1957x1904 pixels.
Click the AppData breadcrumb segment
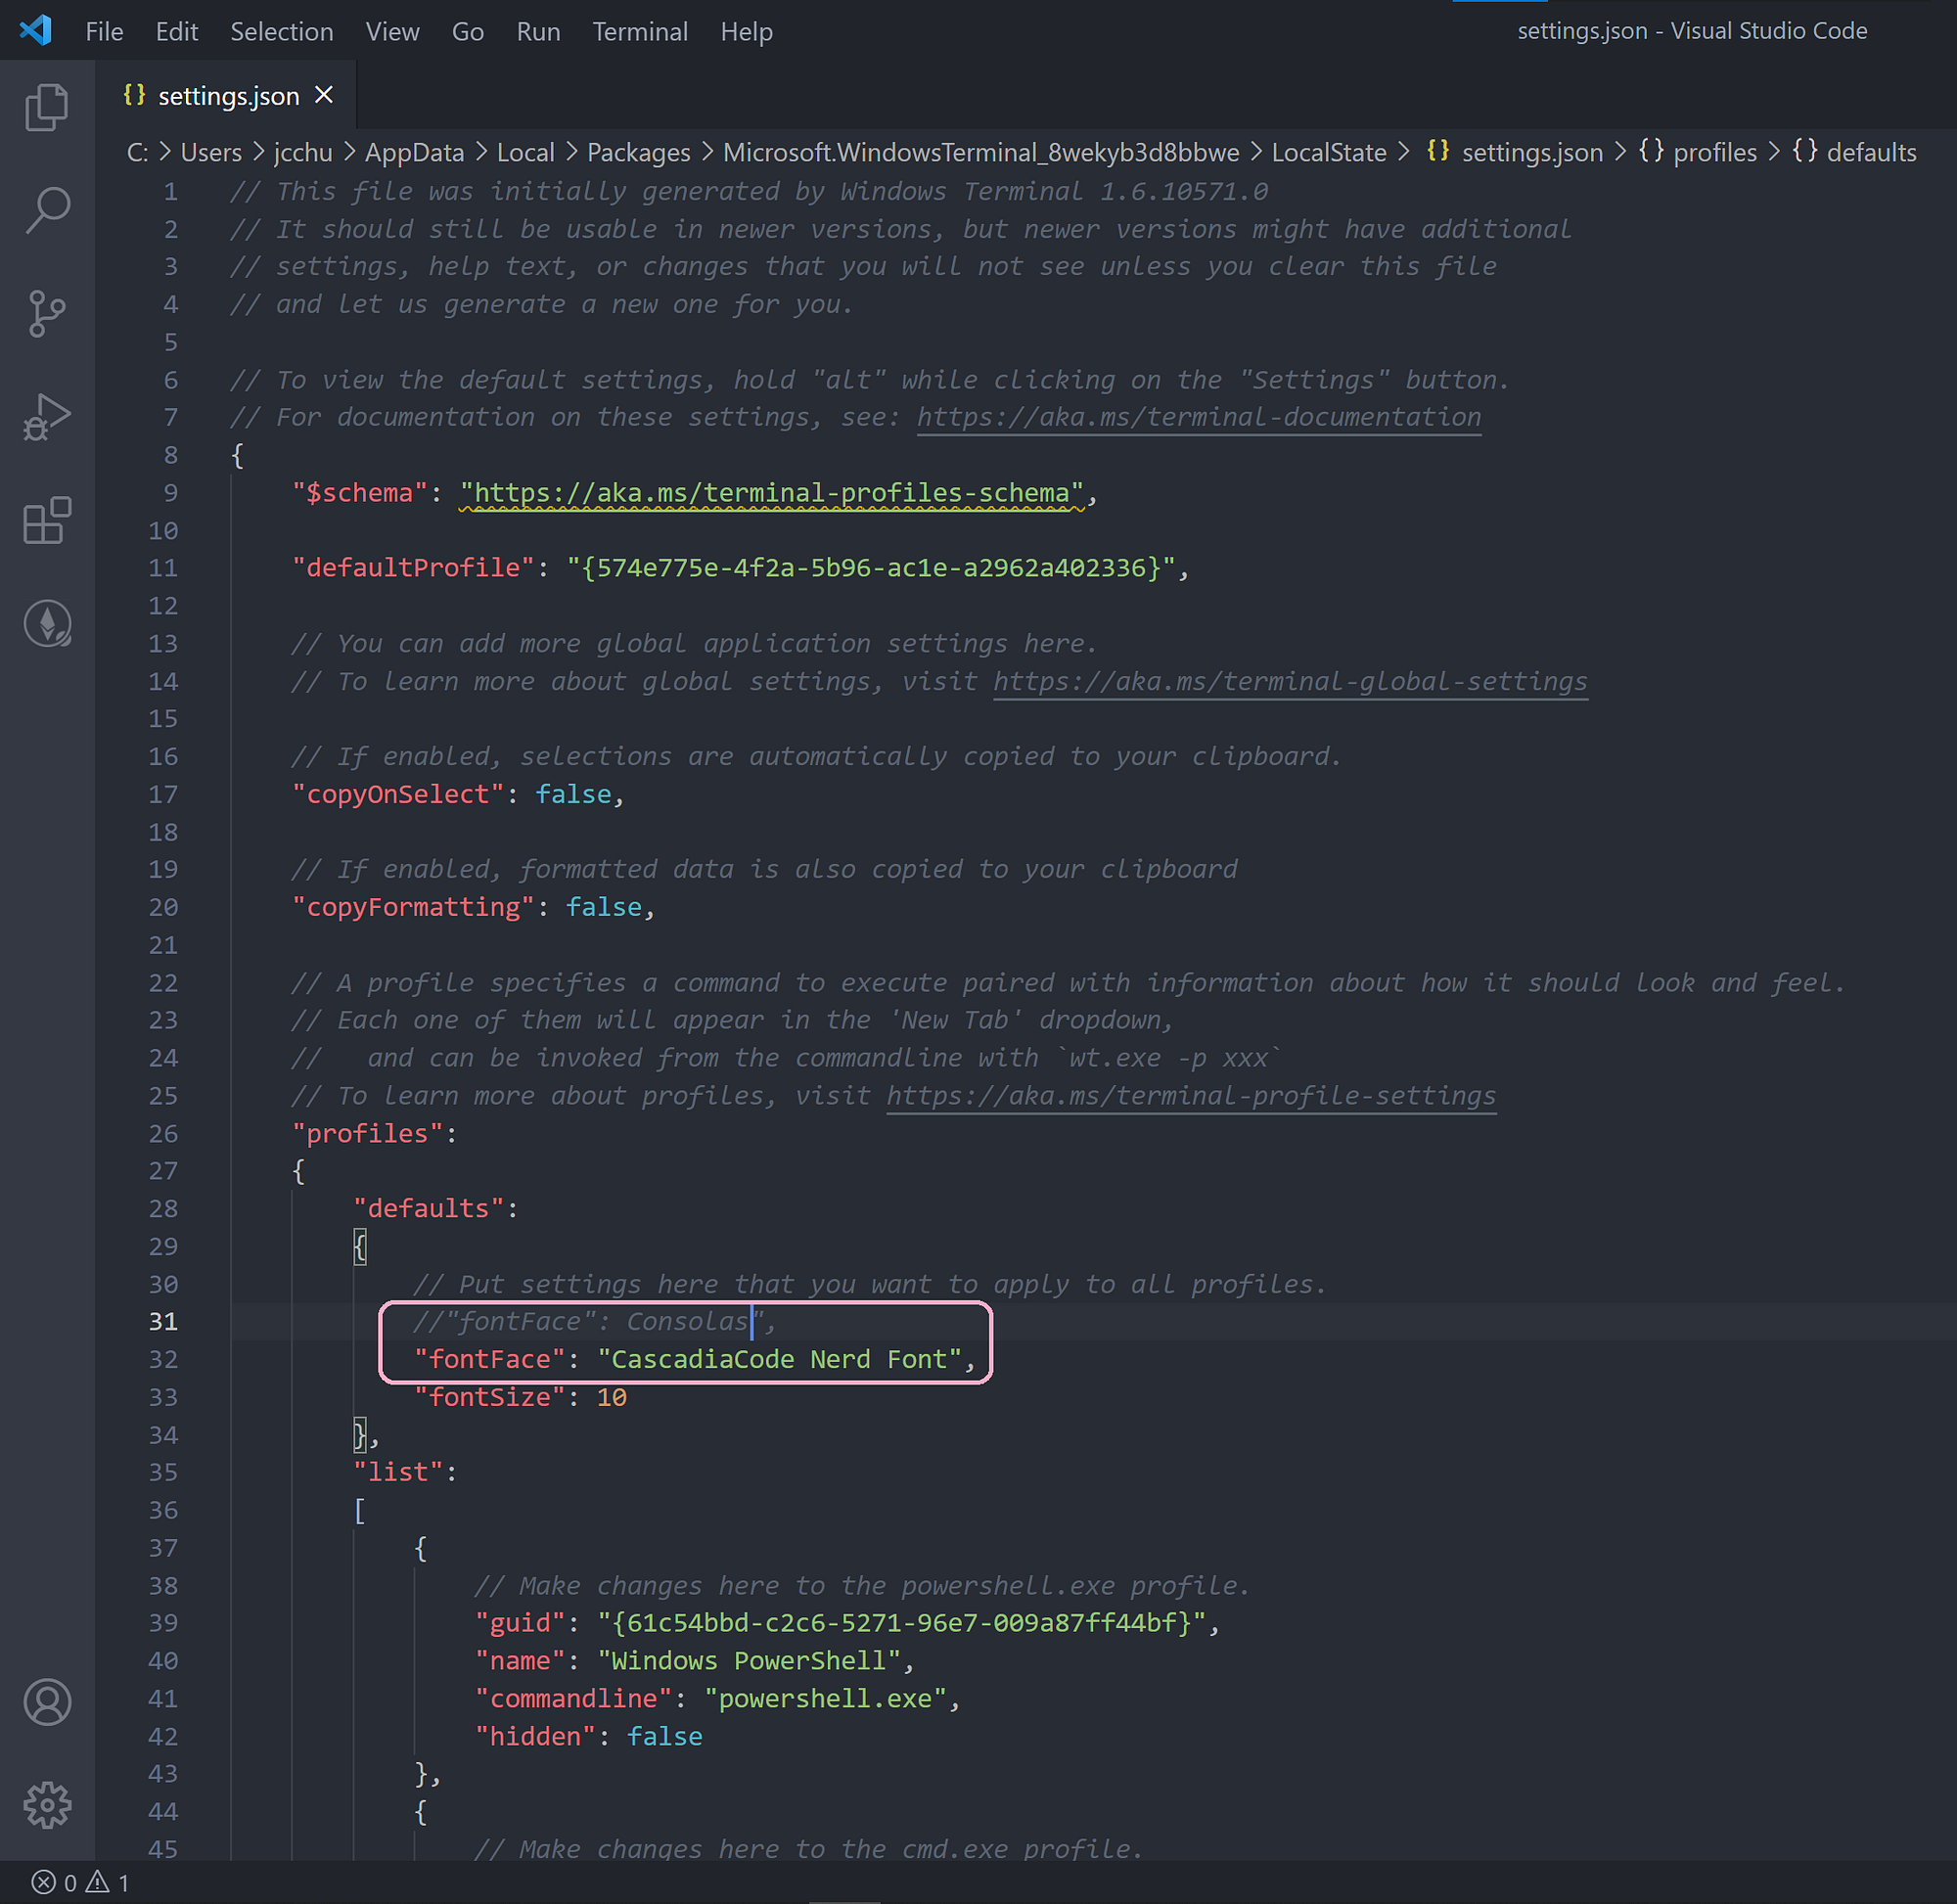pos(414,152)
